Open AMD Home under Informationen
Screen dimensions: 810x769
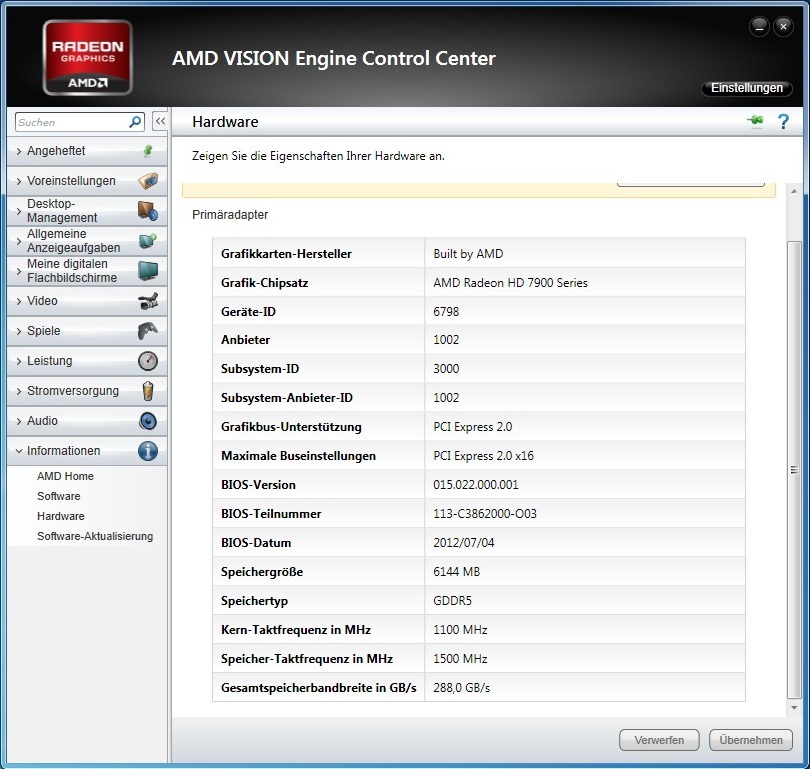(65, 476)
